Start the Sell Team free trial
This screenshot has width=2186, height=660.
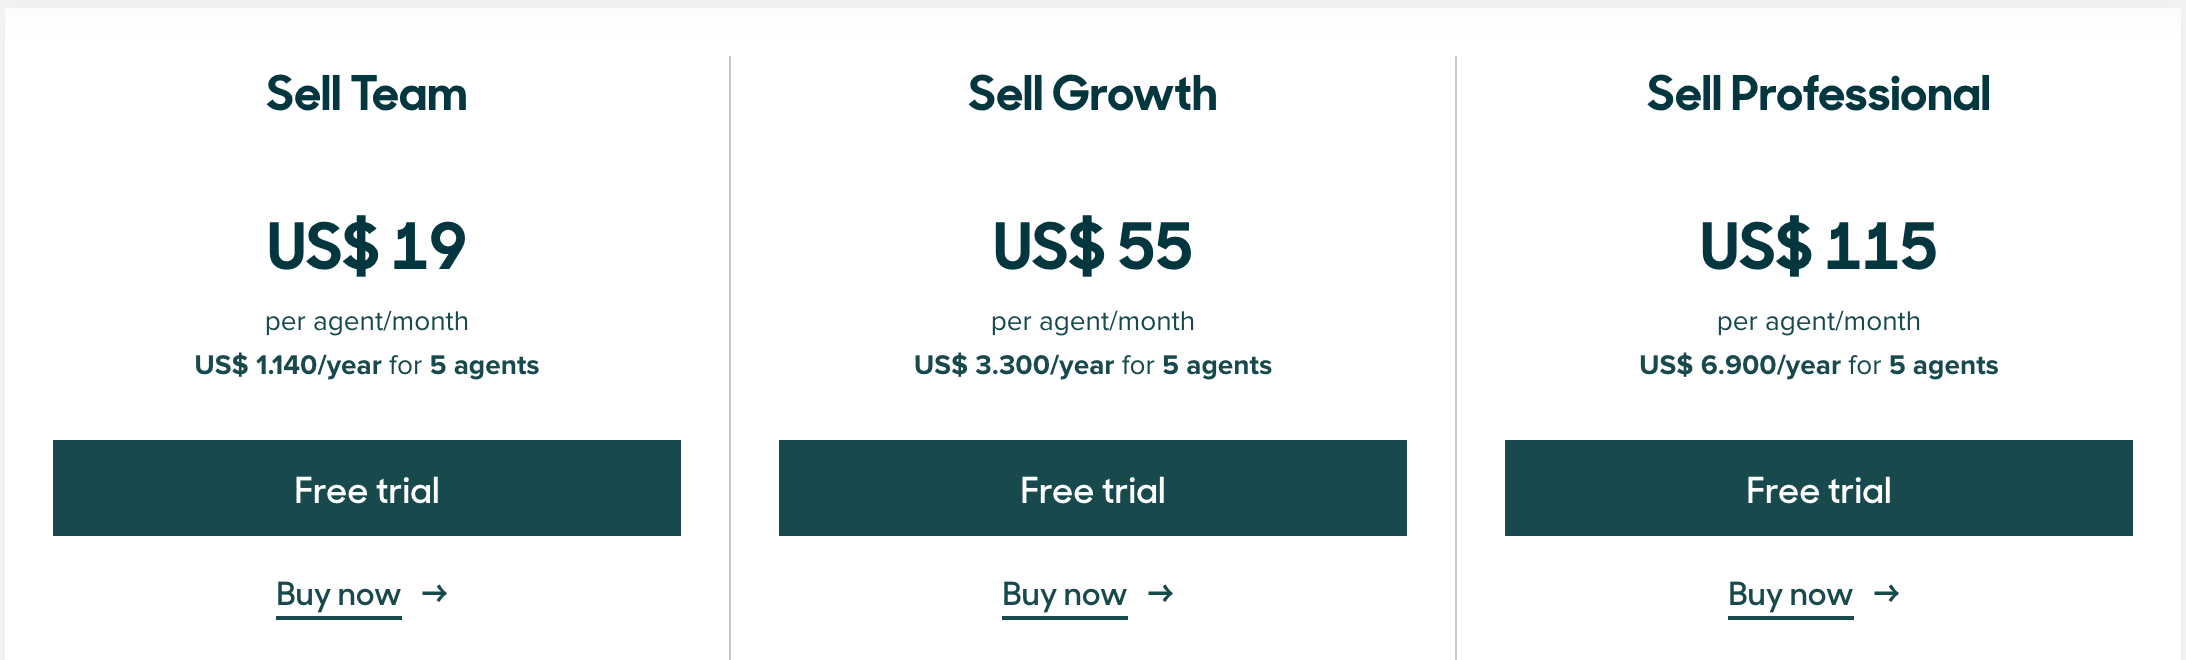367,488
